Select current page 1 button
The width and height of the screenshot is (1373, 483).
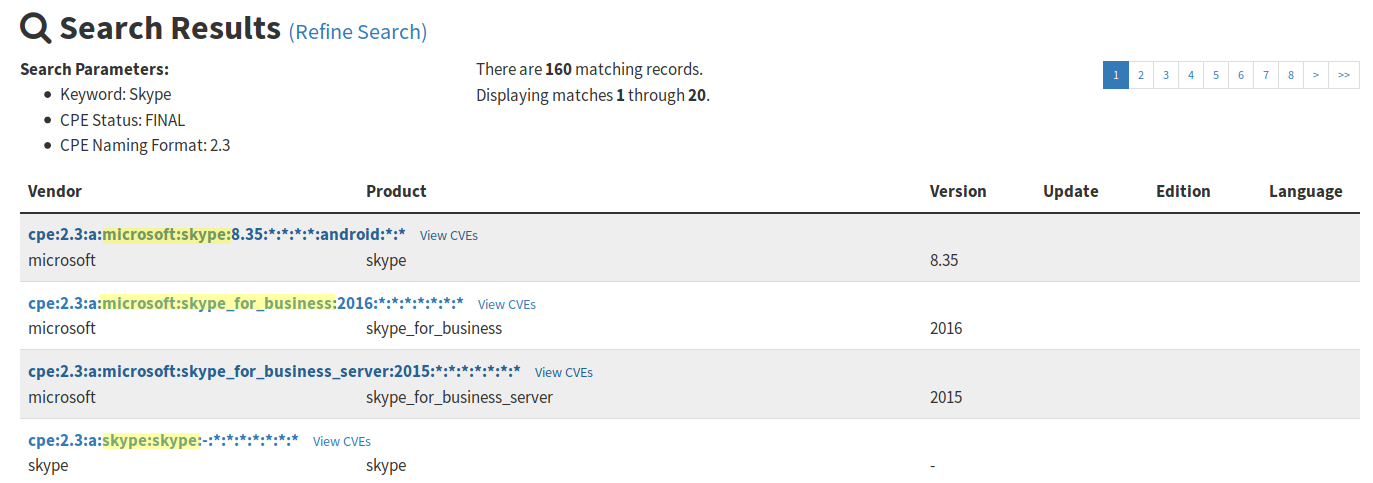(1116, 75)
